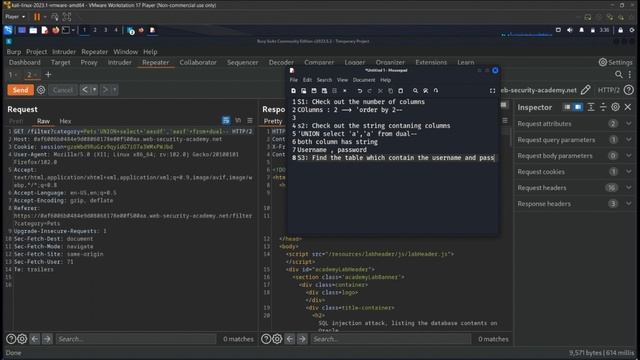Switch to the Dashboard tab

(x=24, y=62)
